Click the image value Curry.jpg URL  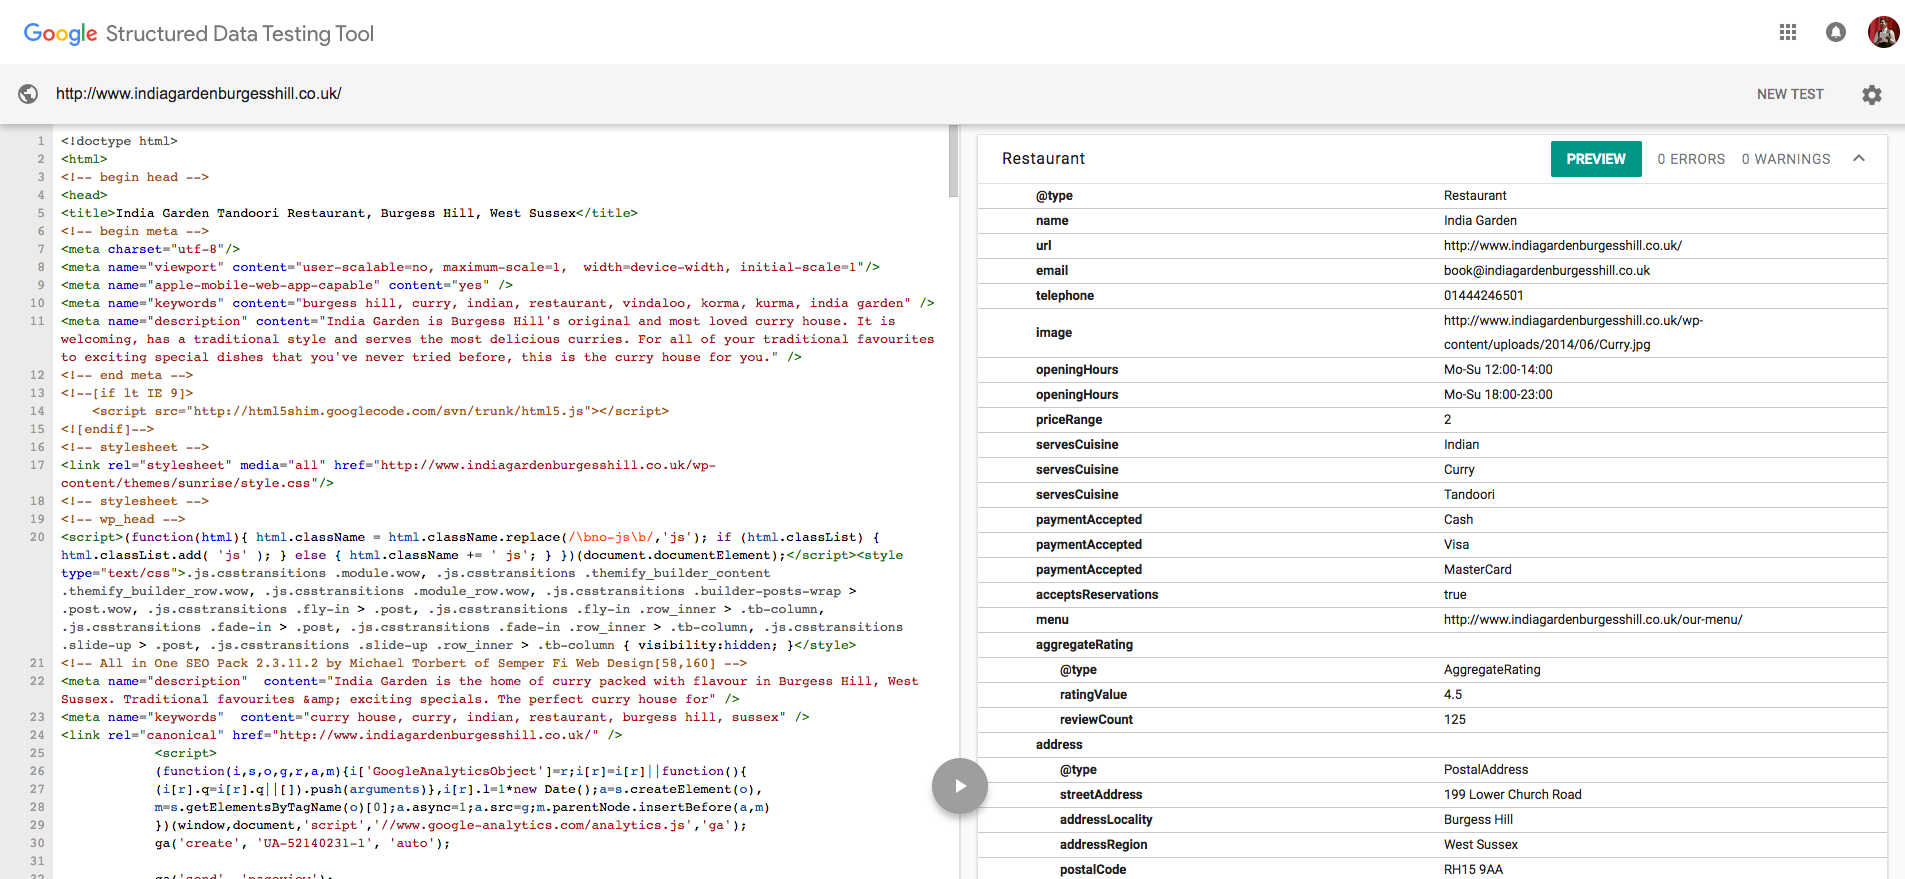(x=1573, y=332)
